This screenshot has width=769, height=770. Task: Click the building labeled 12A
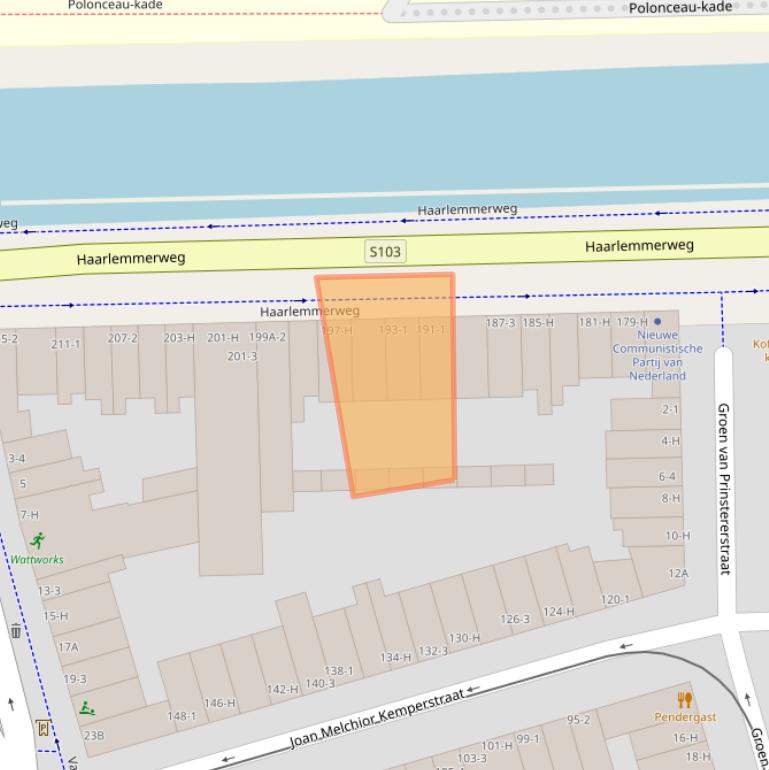click(x=678, y=573)
